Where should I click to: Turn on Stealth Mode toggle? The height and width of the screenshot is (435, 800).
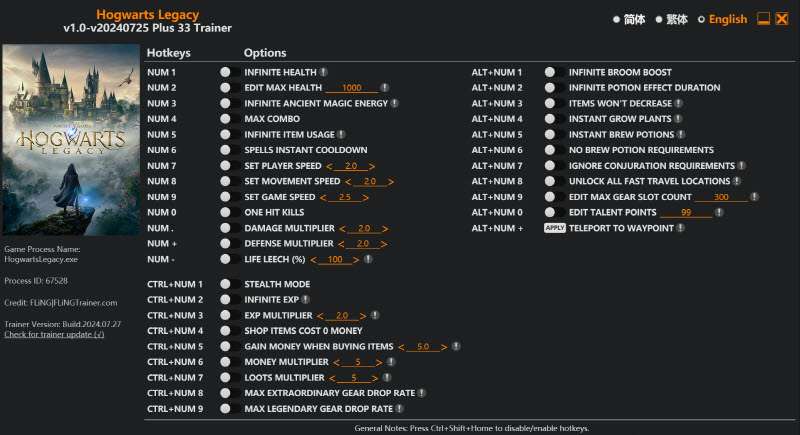(225, 284)
